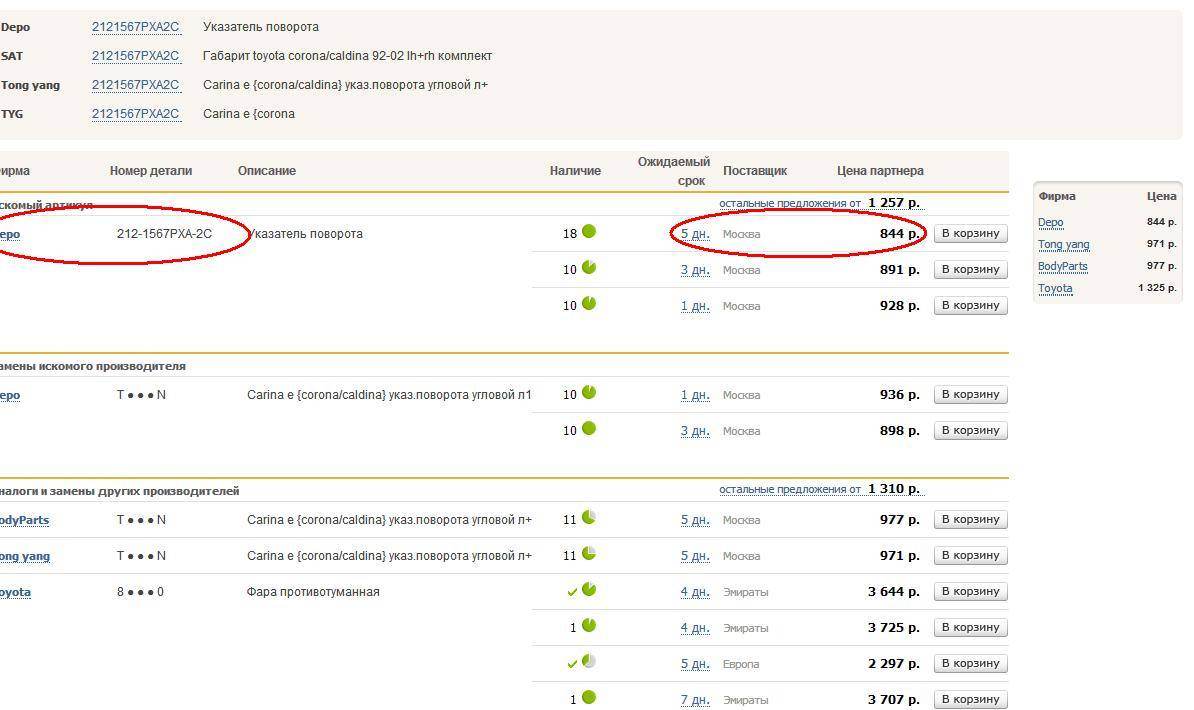The width and height of the screenshot is (1194, 710).
Task: Open Toyota link in the price summary panel
Action: click(x=1055, y=288)
